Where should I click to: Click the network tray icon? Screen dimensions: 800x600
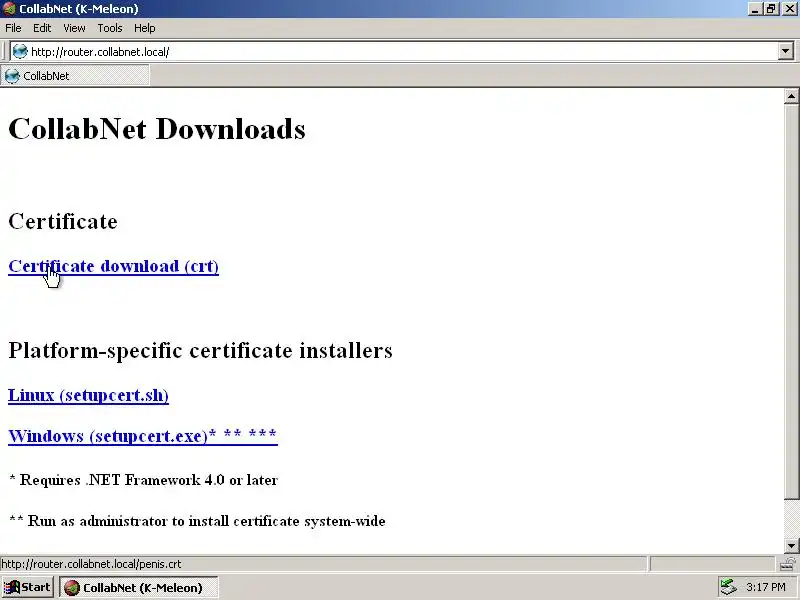728,587
